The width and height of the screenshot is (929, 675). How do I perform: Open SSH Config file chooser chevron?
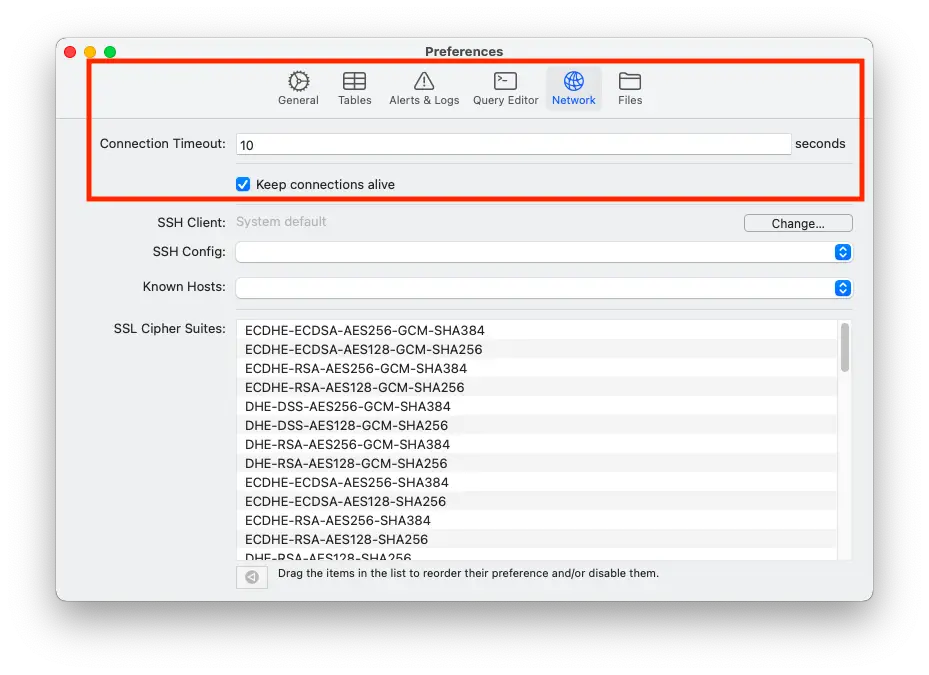pyautogui.click(x=843, y=252)
